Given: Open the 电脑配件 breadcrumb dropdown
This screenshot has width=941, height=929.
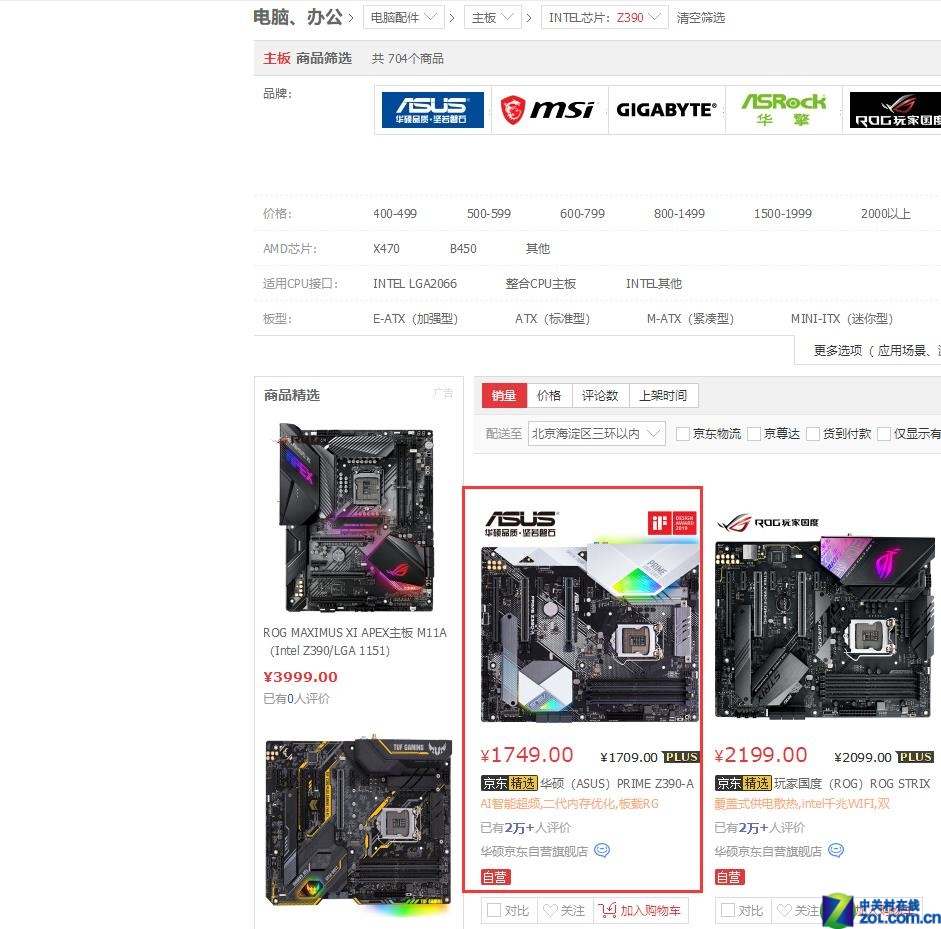Looking at the screenshot, I should click(x=403, y=17).
